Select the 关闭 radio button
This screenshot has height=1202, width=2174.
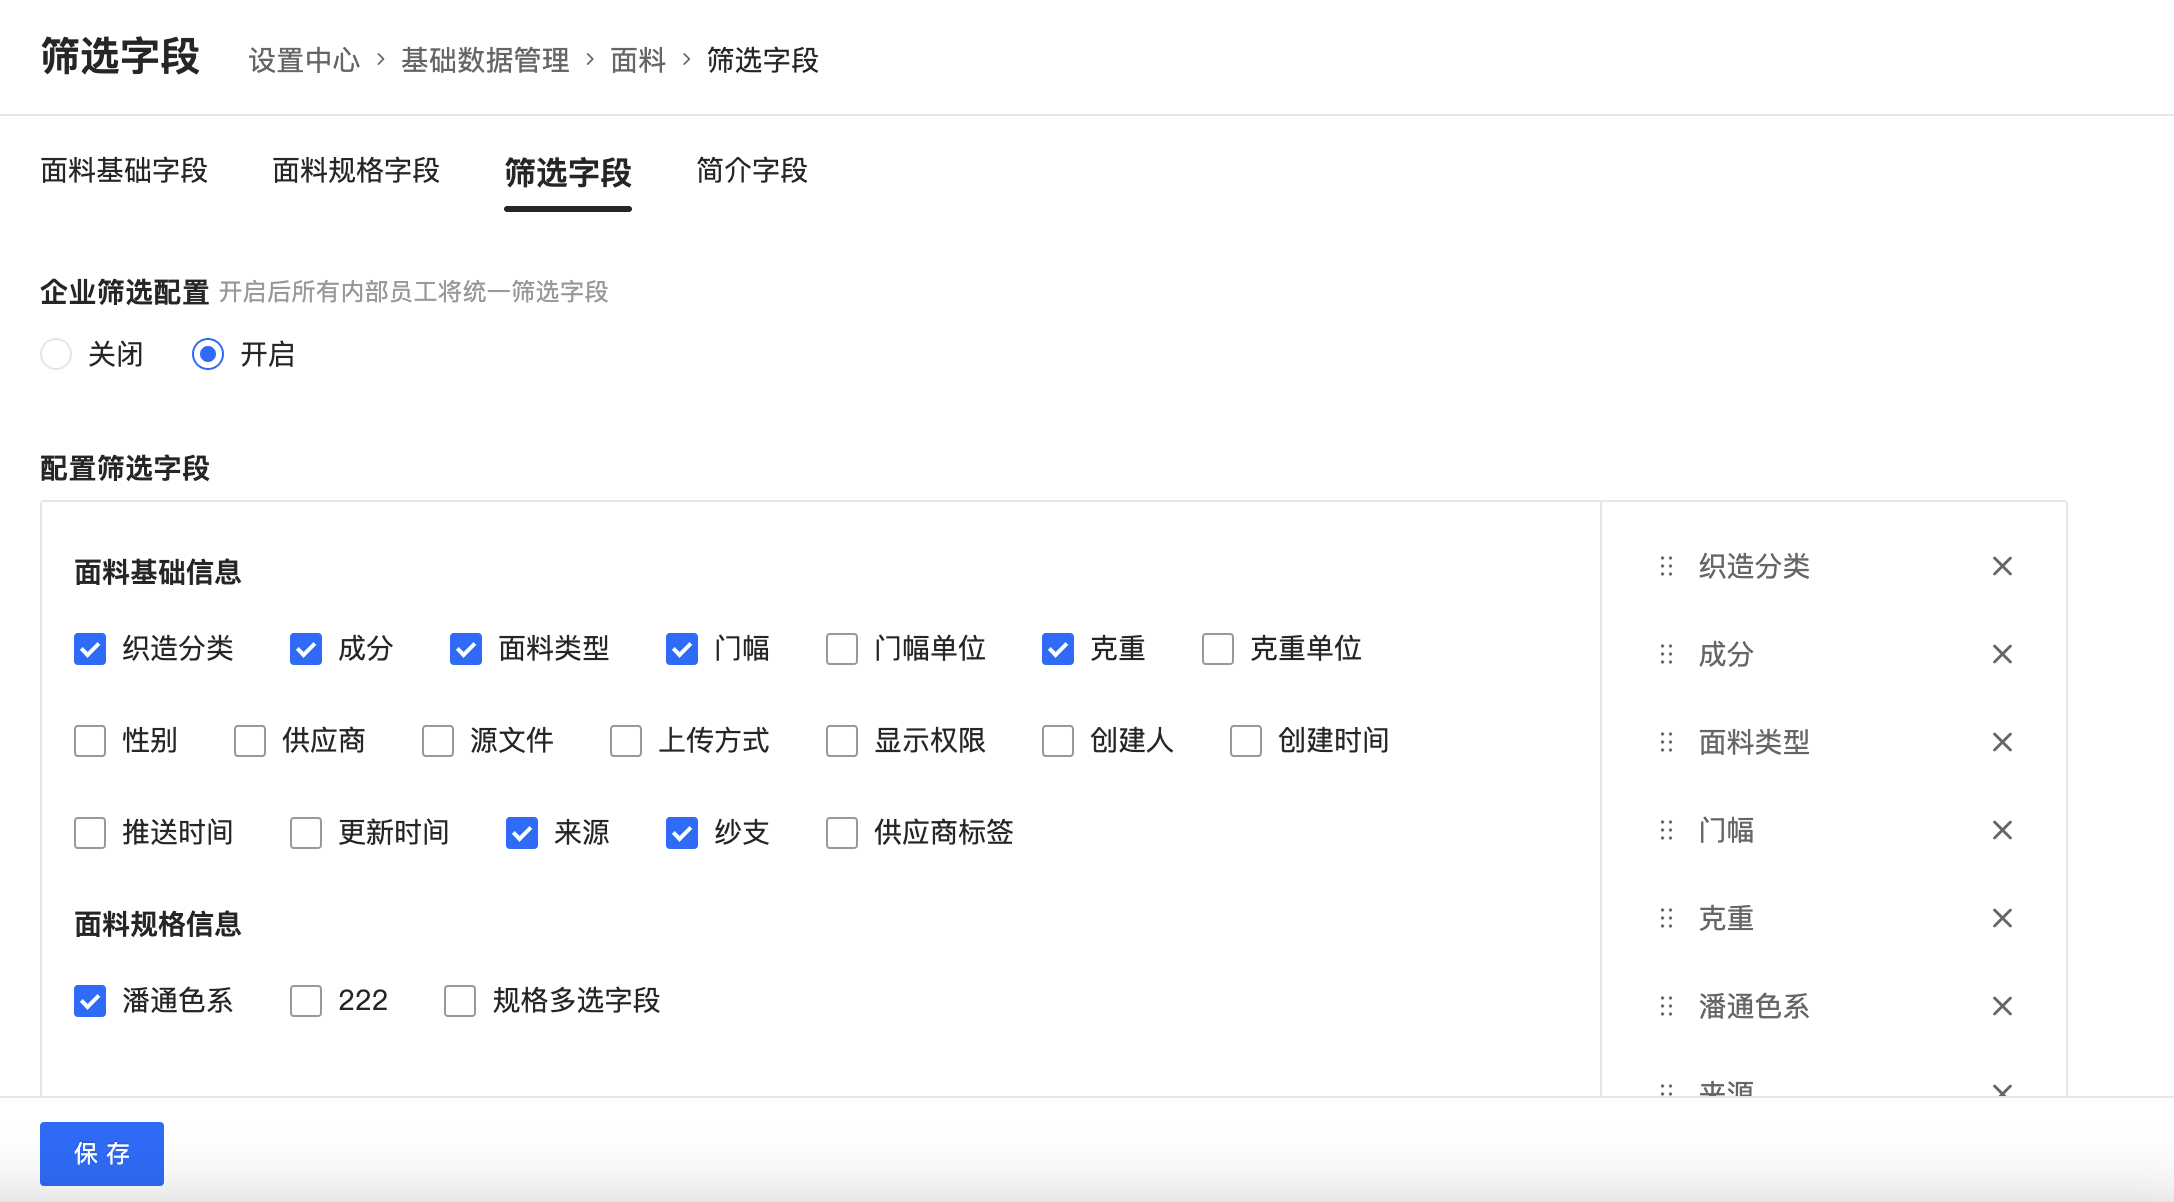tap(56, 354)
